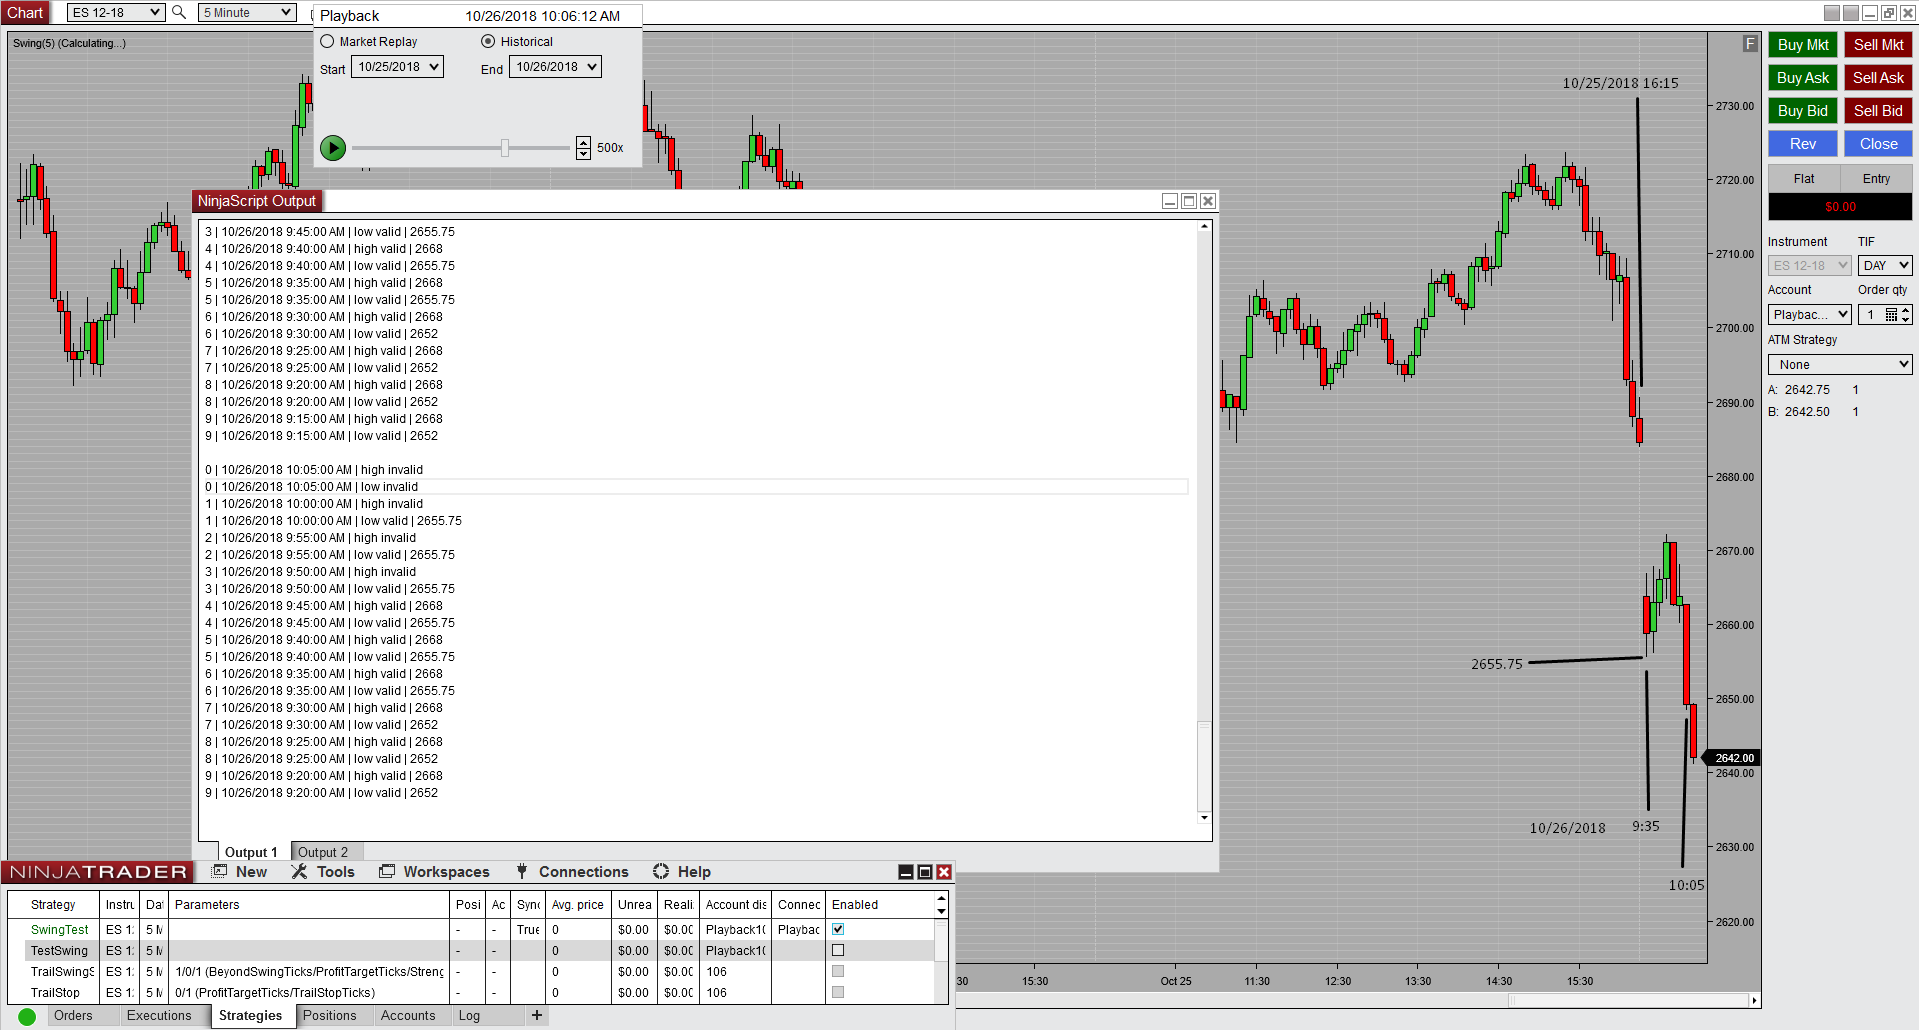
Task: Switch to Output 2 tab
Action: 323,852
